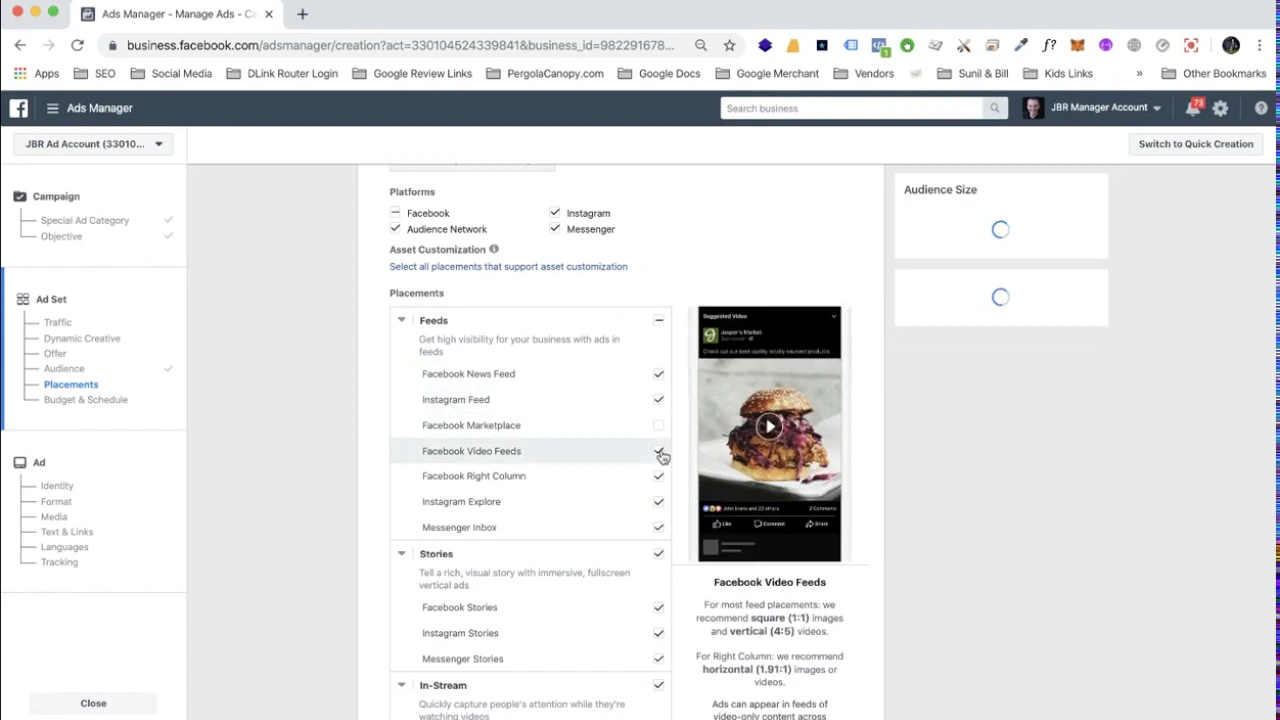This screenshot has height=720, width=1280.
Task: Select Dynamic Creative in the sidebar
Action: pos(82,338)
